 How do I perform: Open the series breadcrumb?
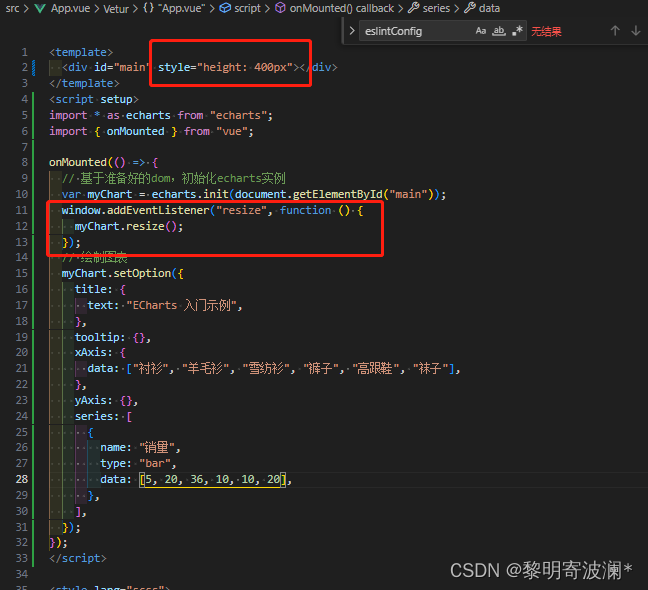[x=436, y=8]
